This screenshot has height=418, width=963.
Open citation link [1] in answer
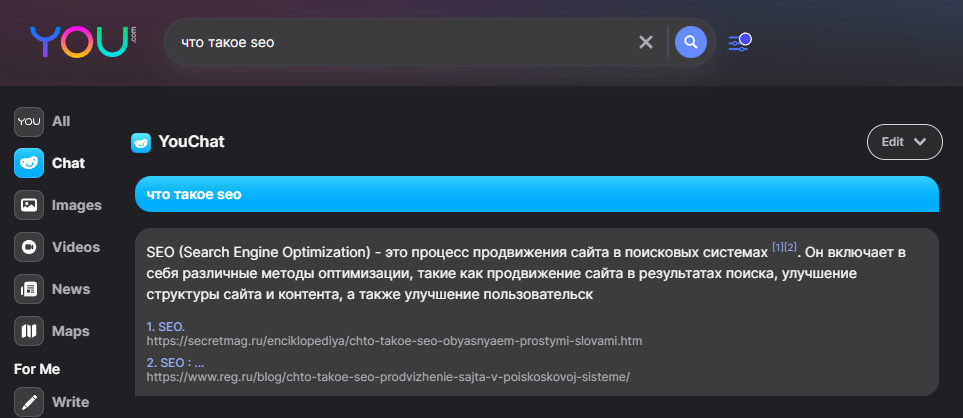pyautogui.click(x=778, y=246)
